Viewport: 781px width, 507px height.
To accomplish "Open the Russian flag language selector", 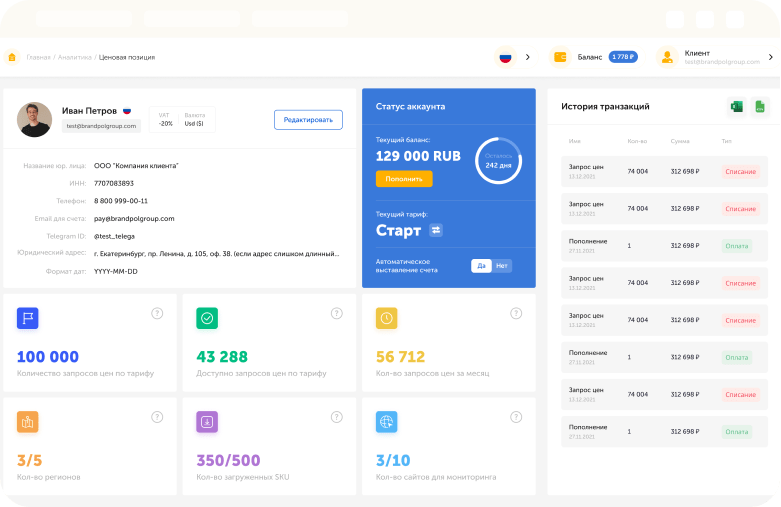I will coord(505,57).
